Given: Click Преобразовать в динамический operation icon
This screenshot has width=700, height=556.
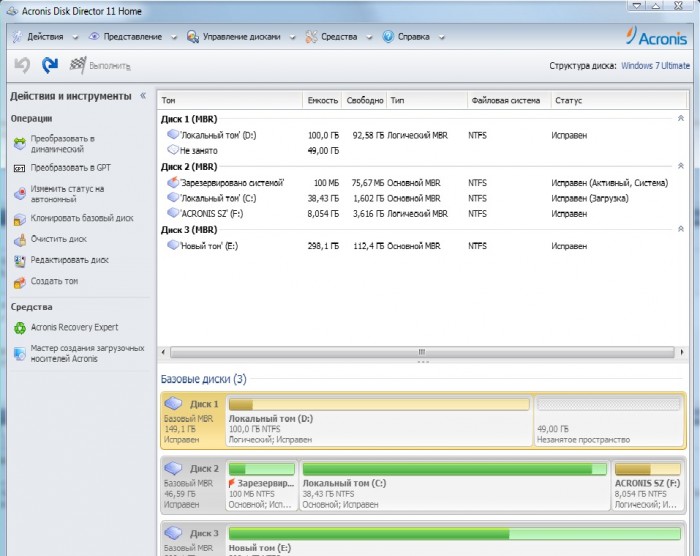Looking at the screenshot, I should [x=20, y=143].
